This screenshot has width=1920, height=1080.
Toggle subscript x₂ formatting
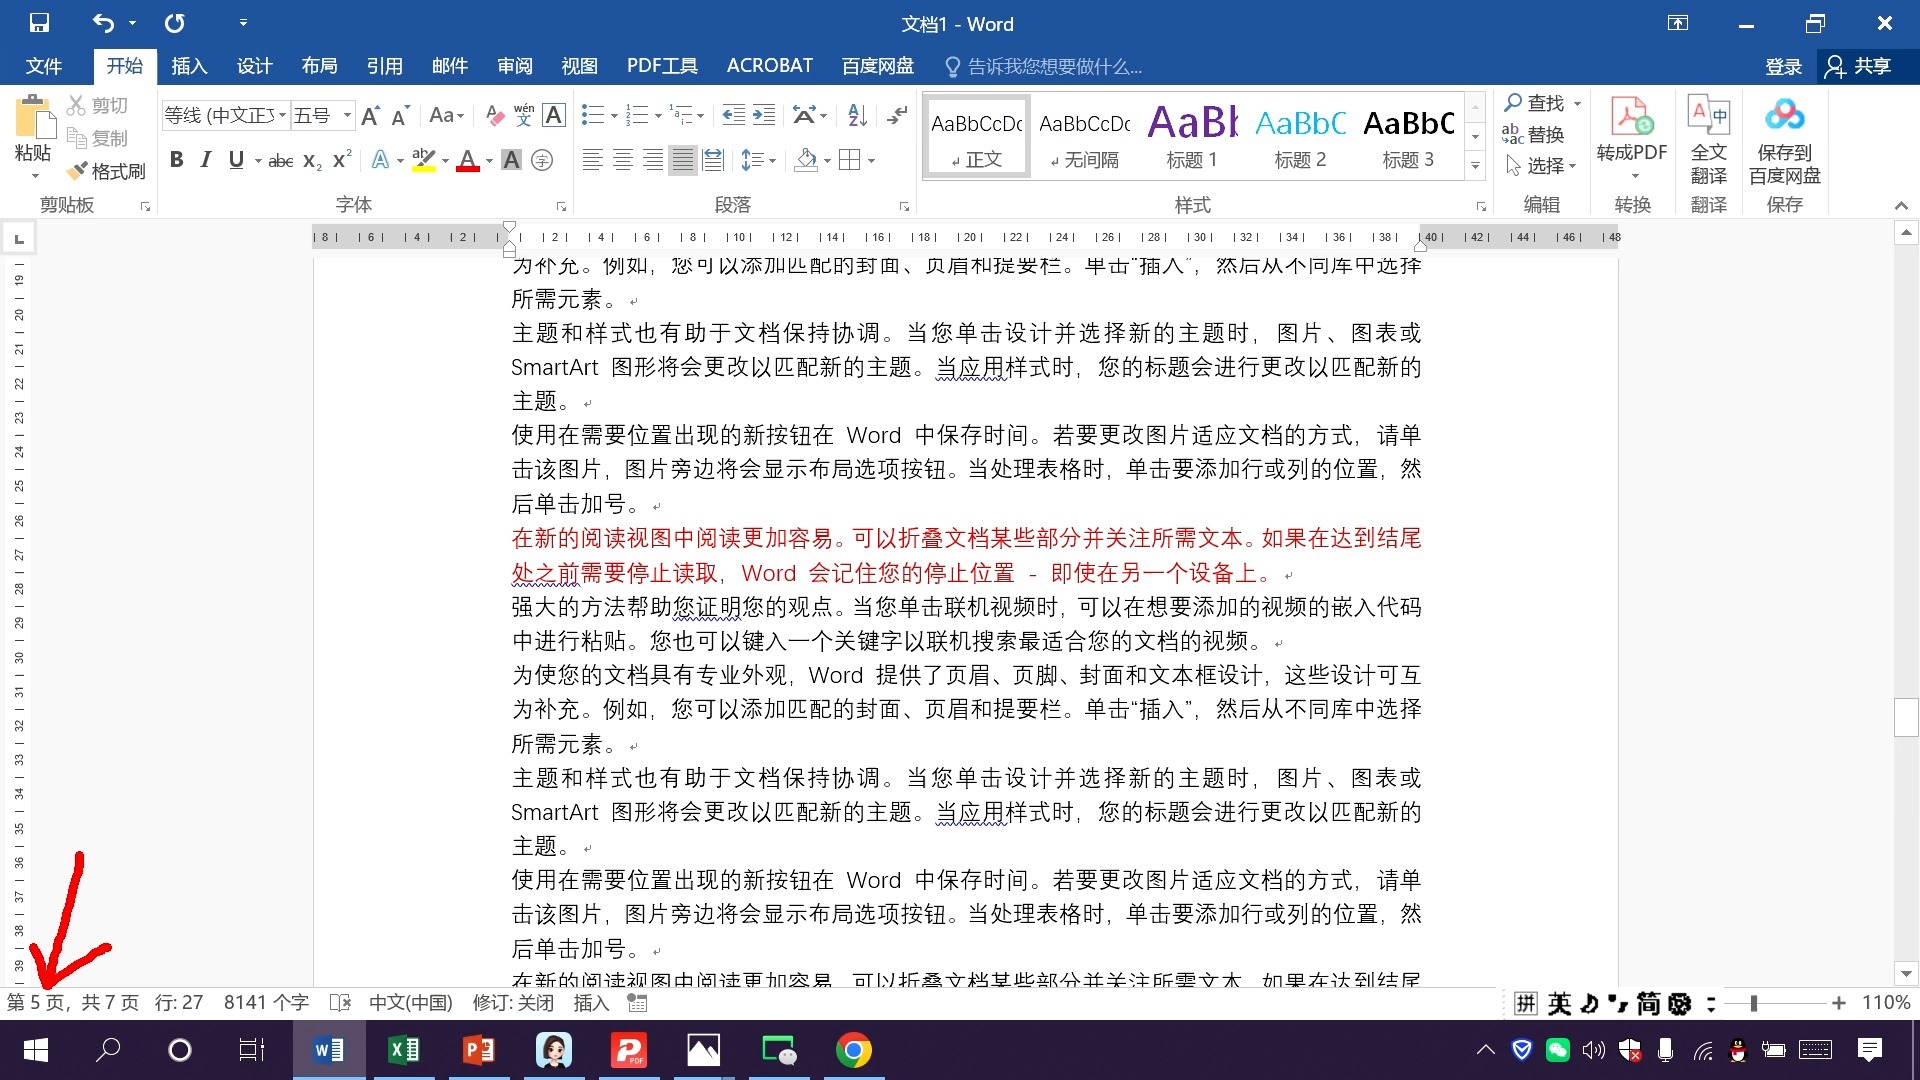point(312,160)
